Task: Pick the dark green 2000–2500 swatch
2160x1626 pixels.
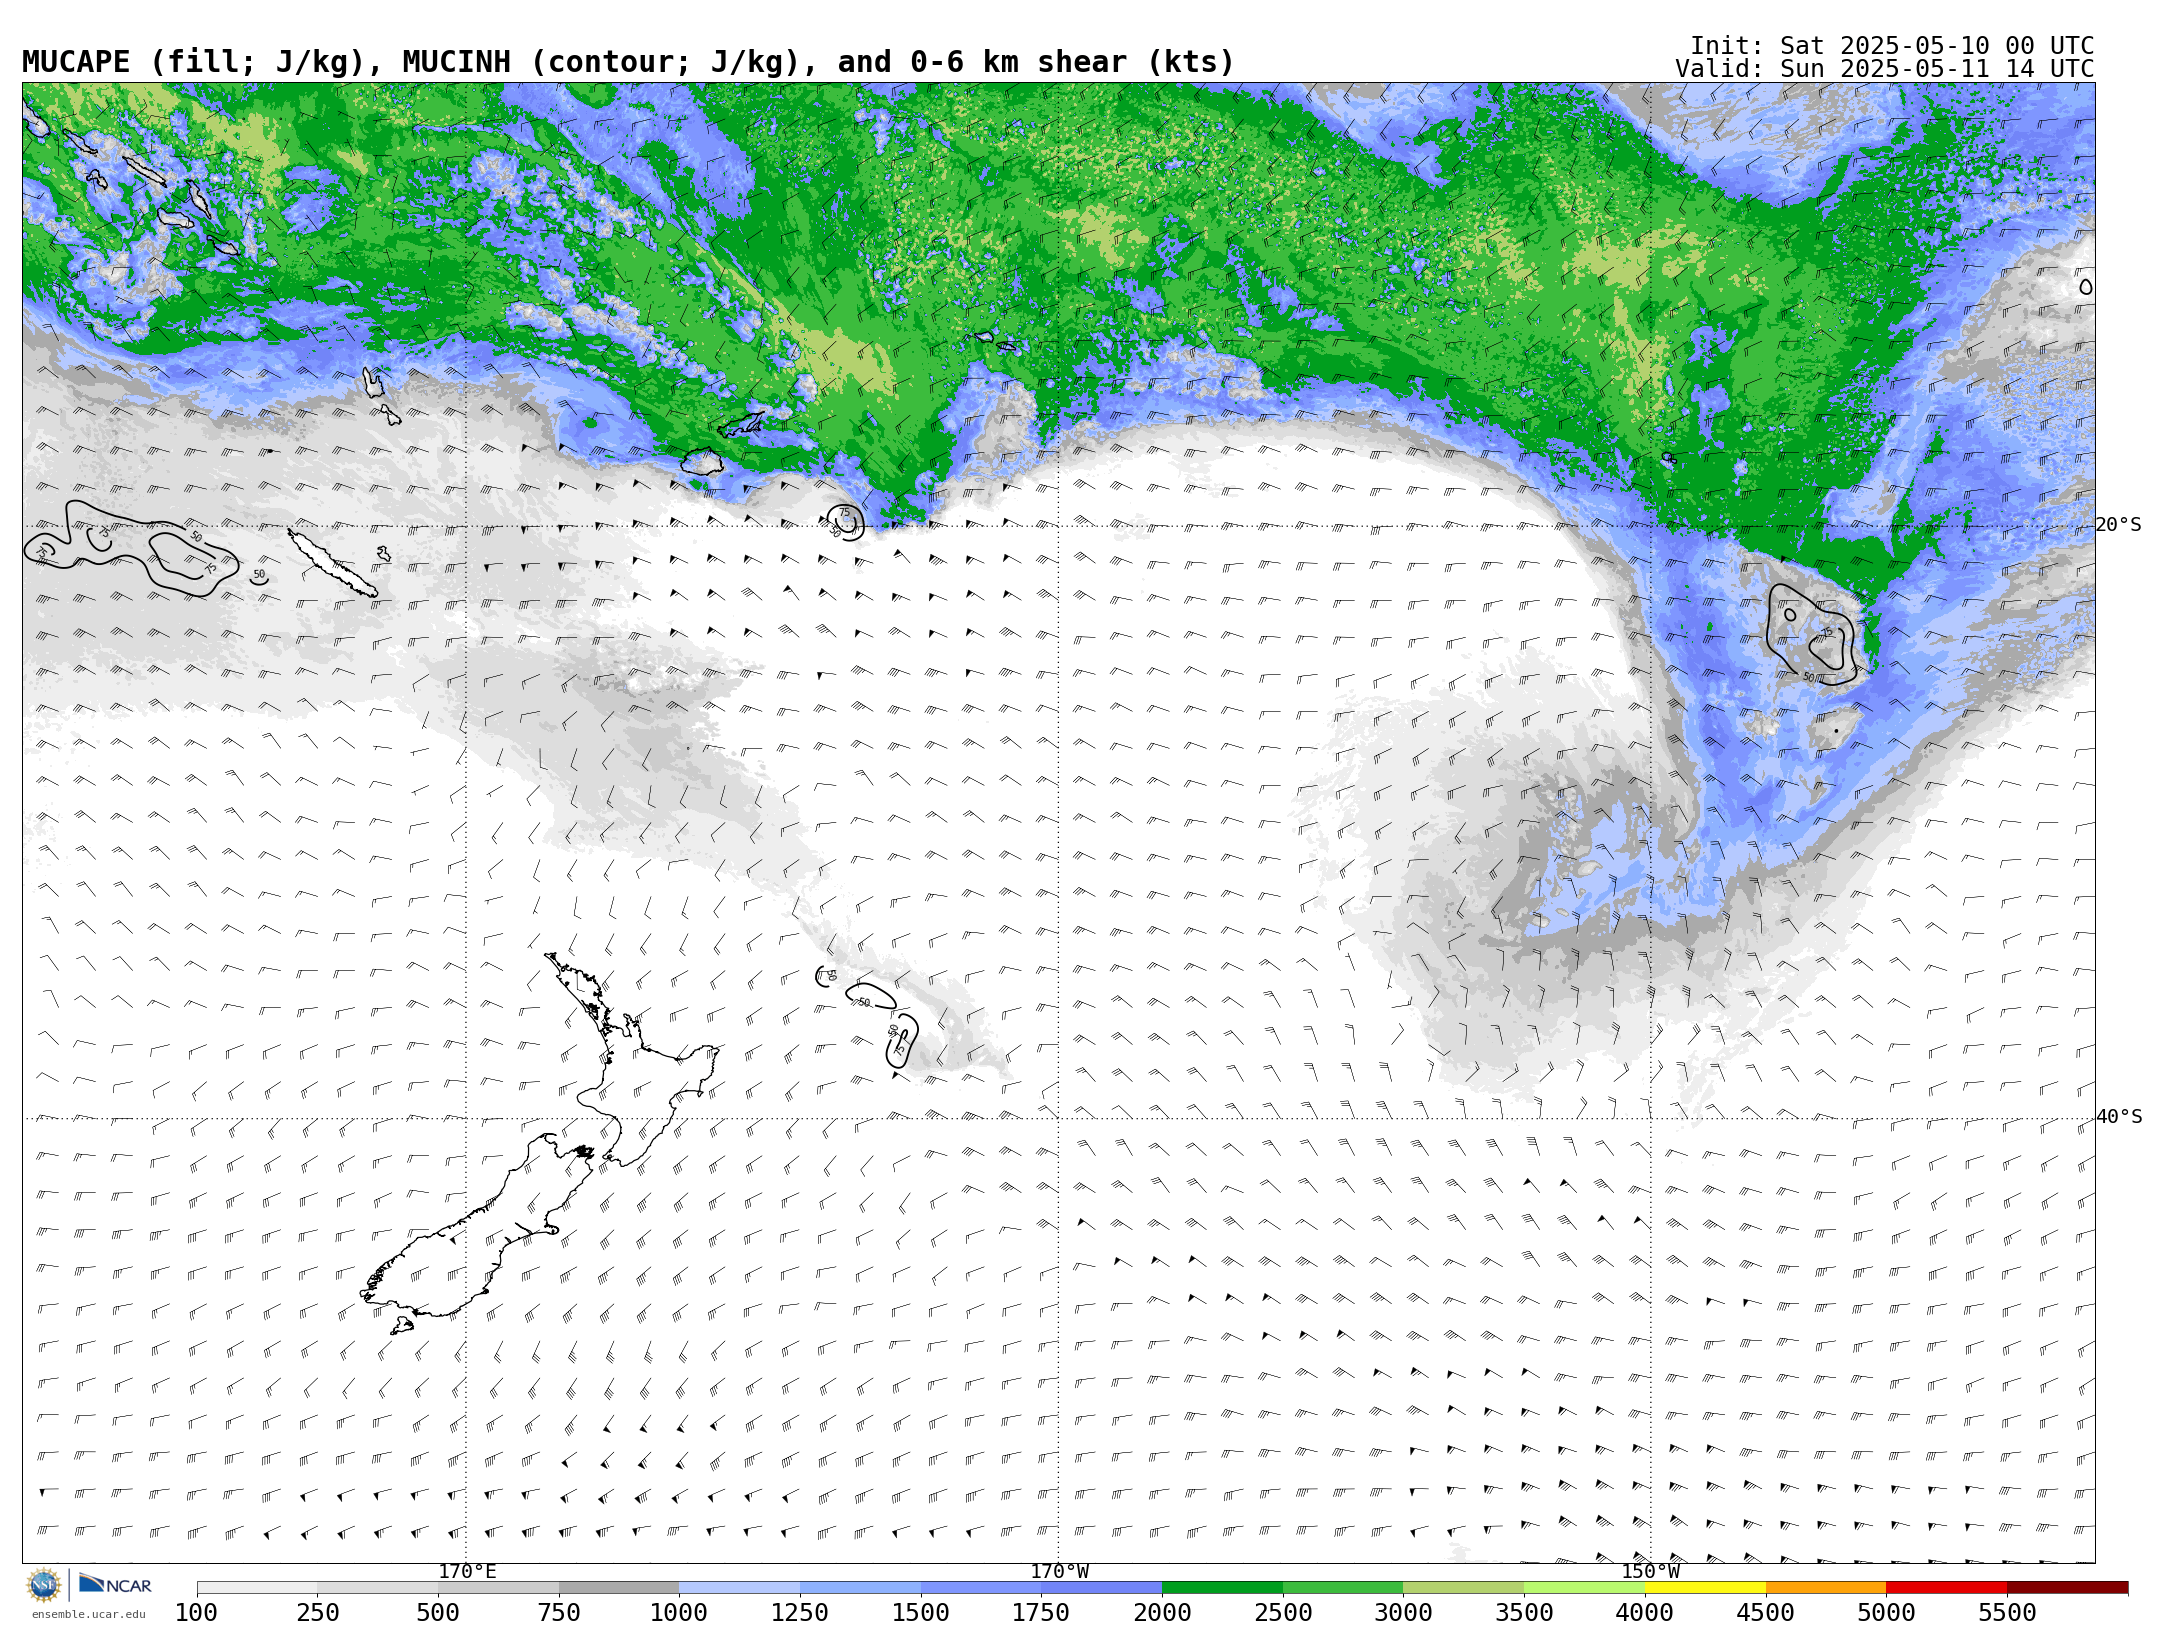Action: coord(1223,1588)
